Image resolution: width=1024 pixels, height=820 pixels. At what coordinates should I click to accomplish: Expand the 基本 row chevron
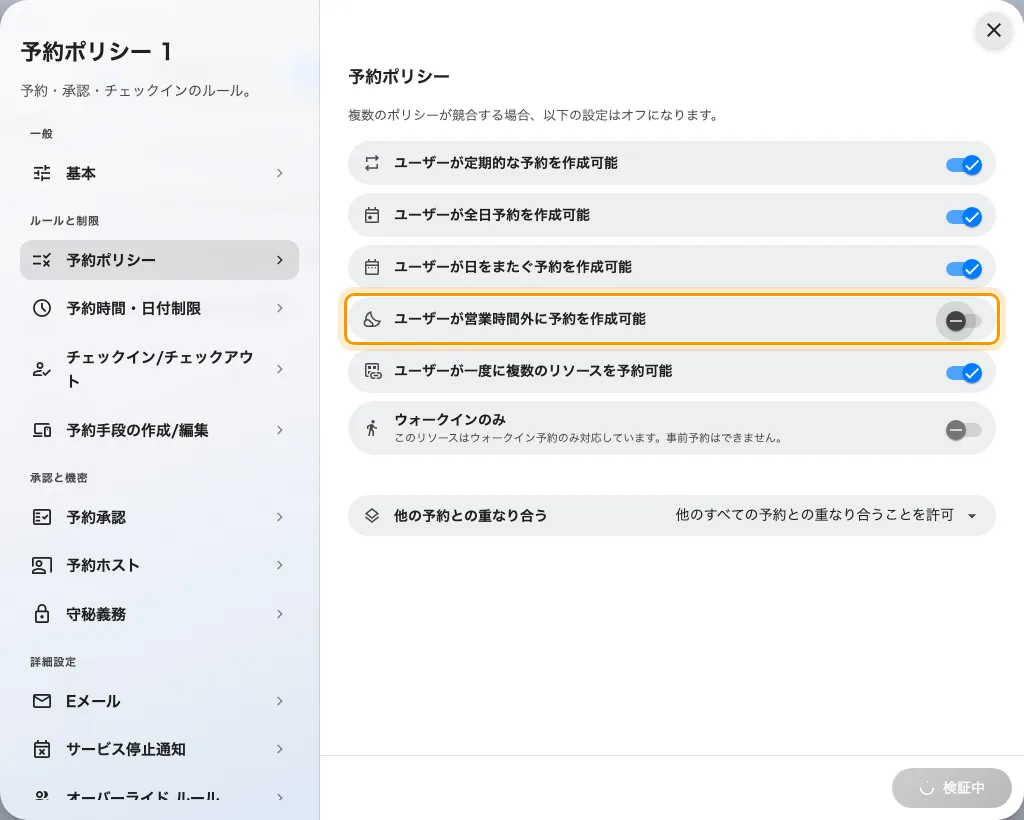[280, 173]
